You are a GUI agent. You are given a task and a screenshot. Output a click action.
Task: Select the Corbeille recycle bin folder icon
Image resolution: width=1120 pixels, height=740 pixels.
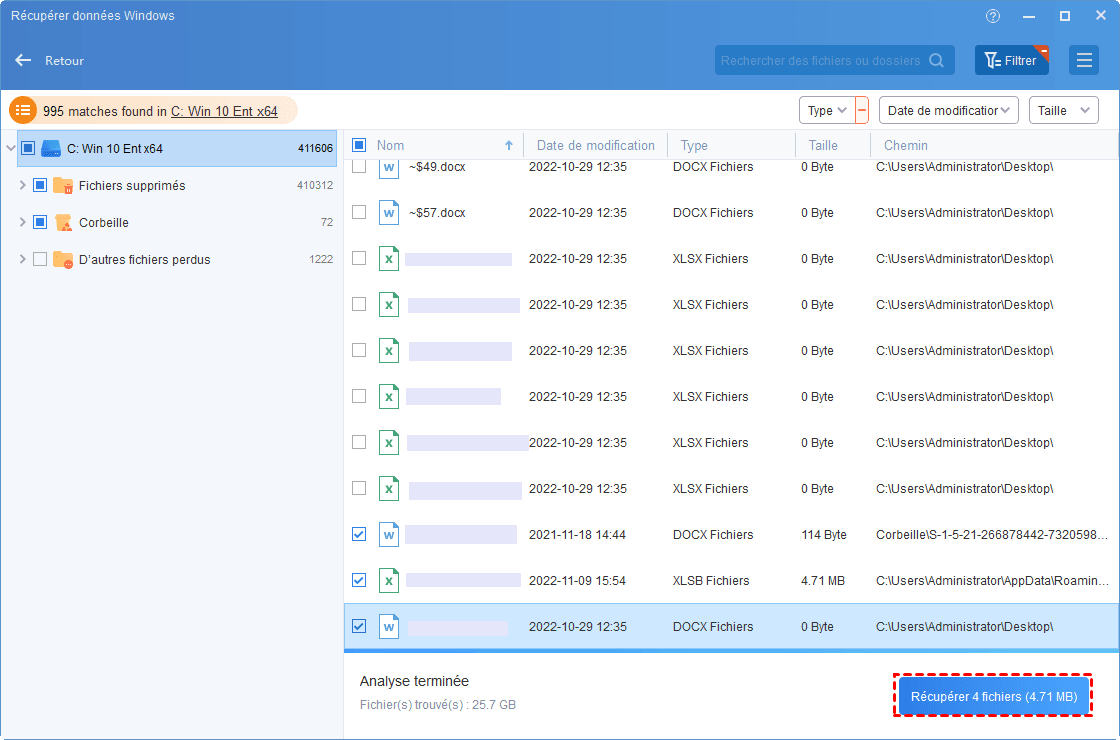tap(63, 223)
